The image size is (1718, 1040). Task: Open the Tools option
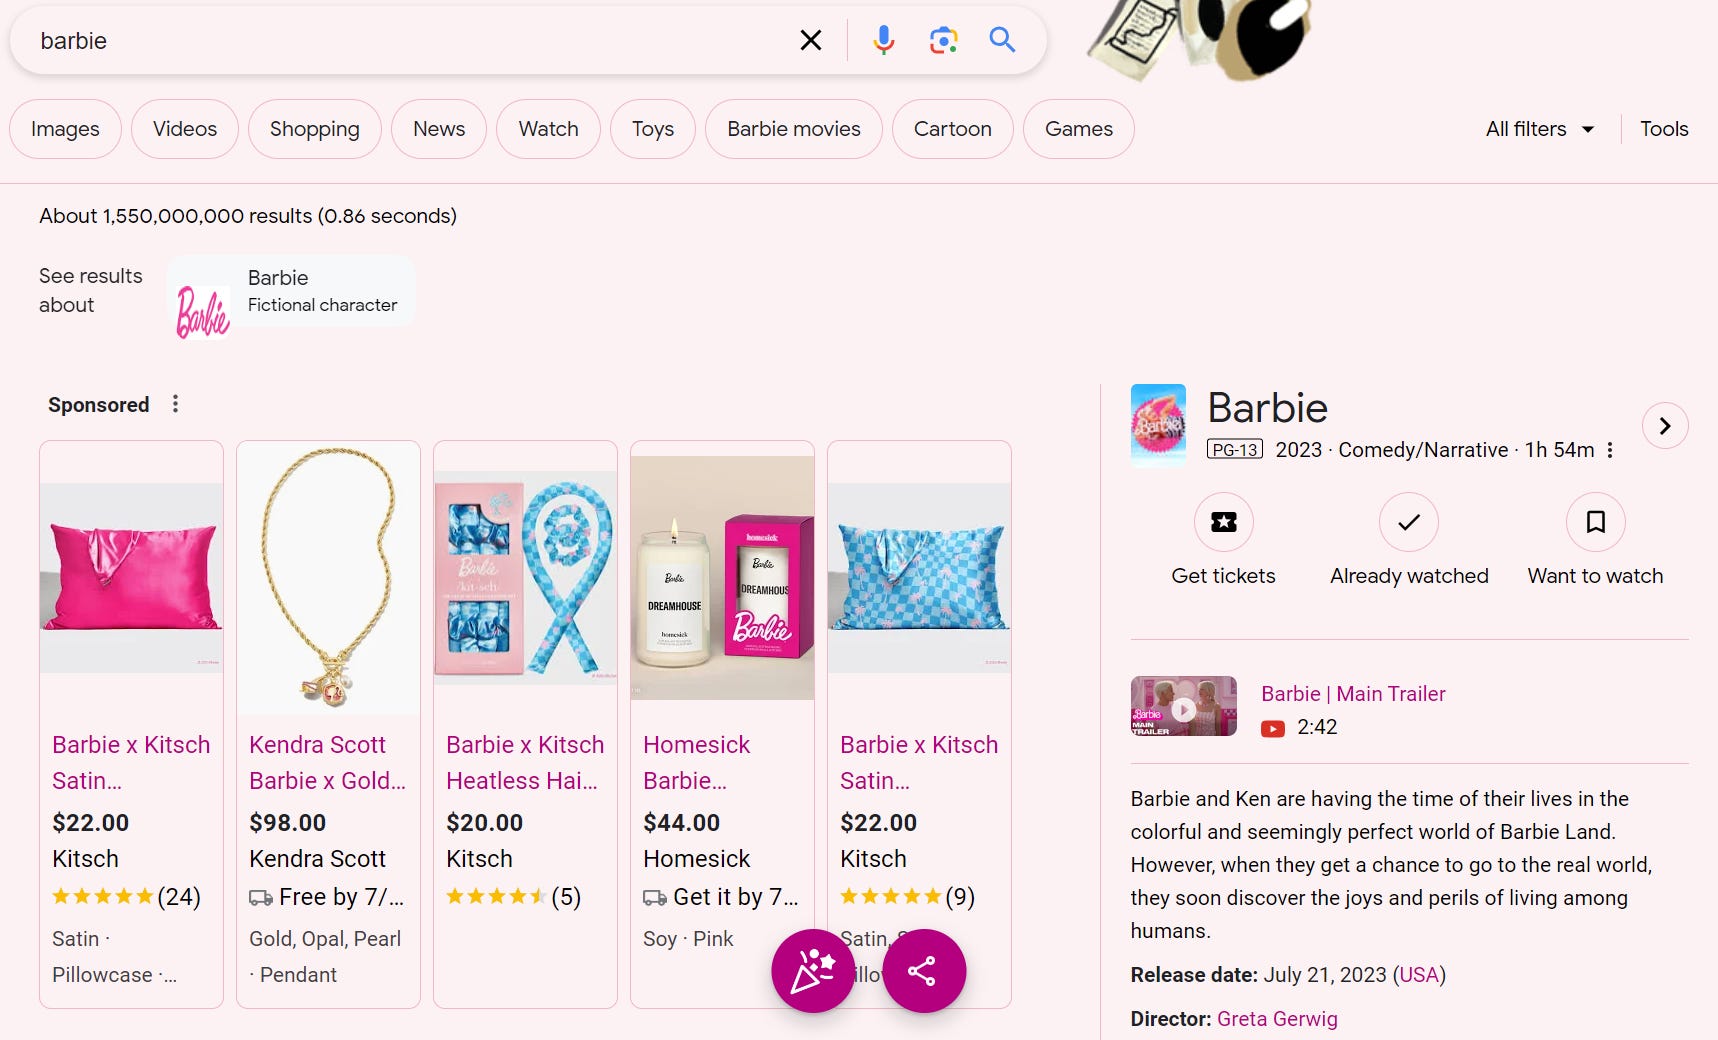pos(1664,129)
